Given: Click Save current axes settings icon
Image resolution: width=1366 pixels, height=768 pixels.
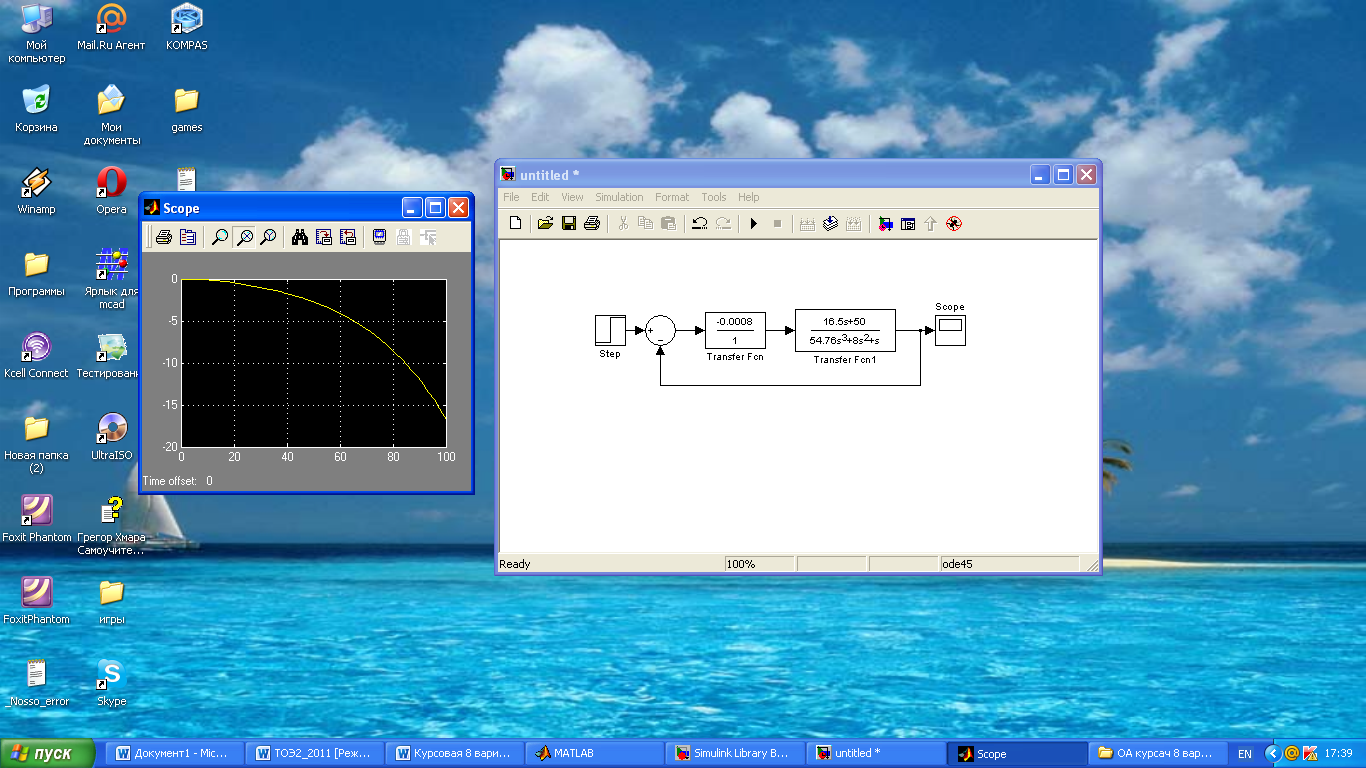Looking at the screenshot, I should (323, 237).
